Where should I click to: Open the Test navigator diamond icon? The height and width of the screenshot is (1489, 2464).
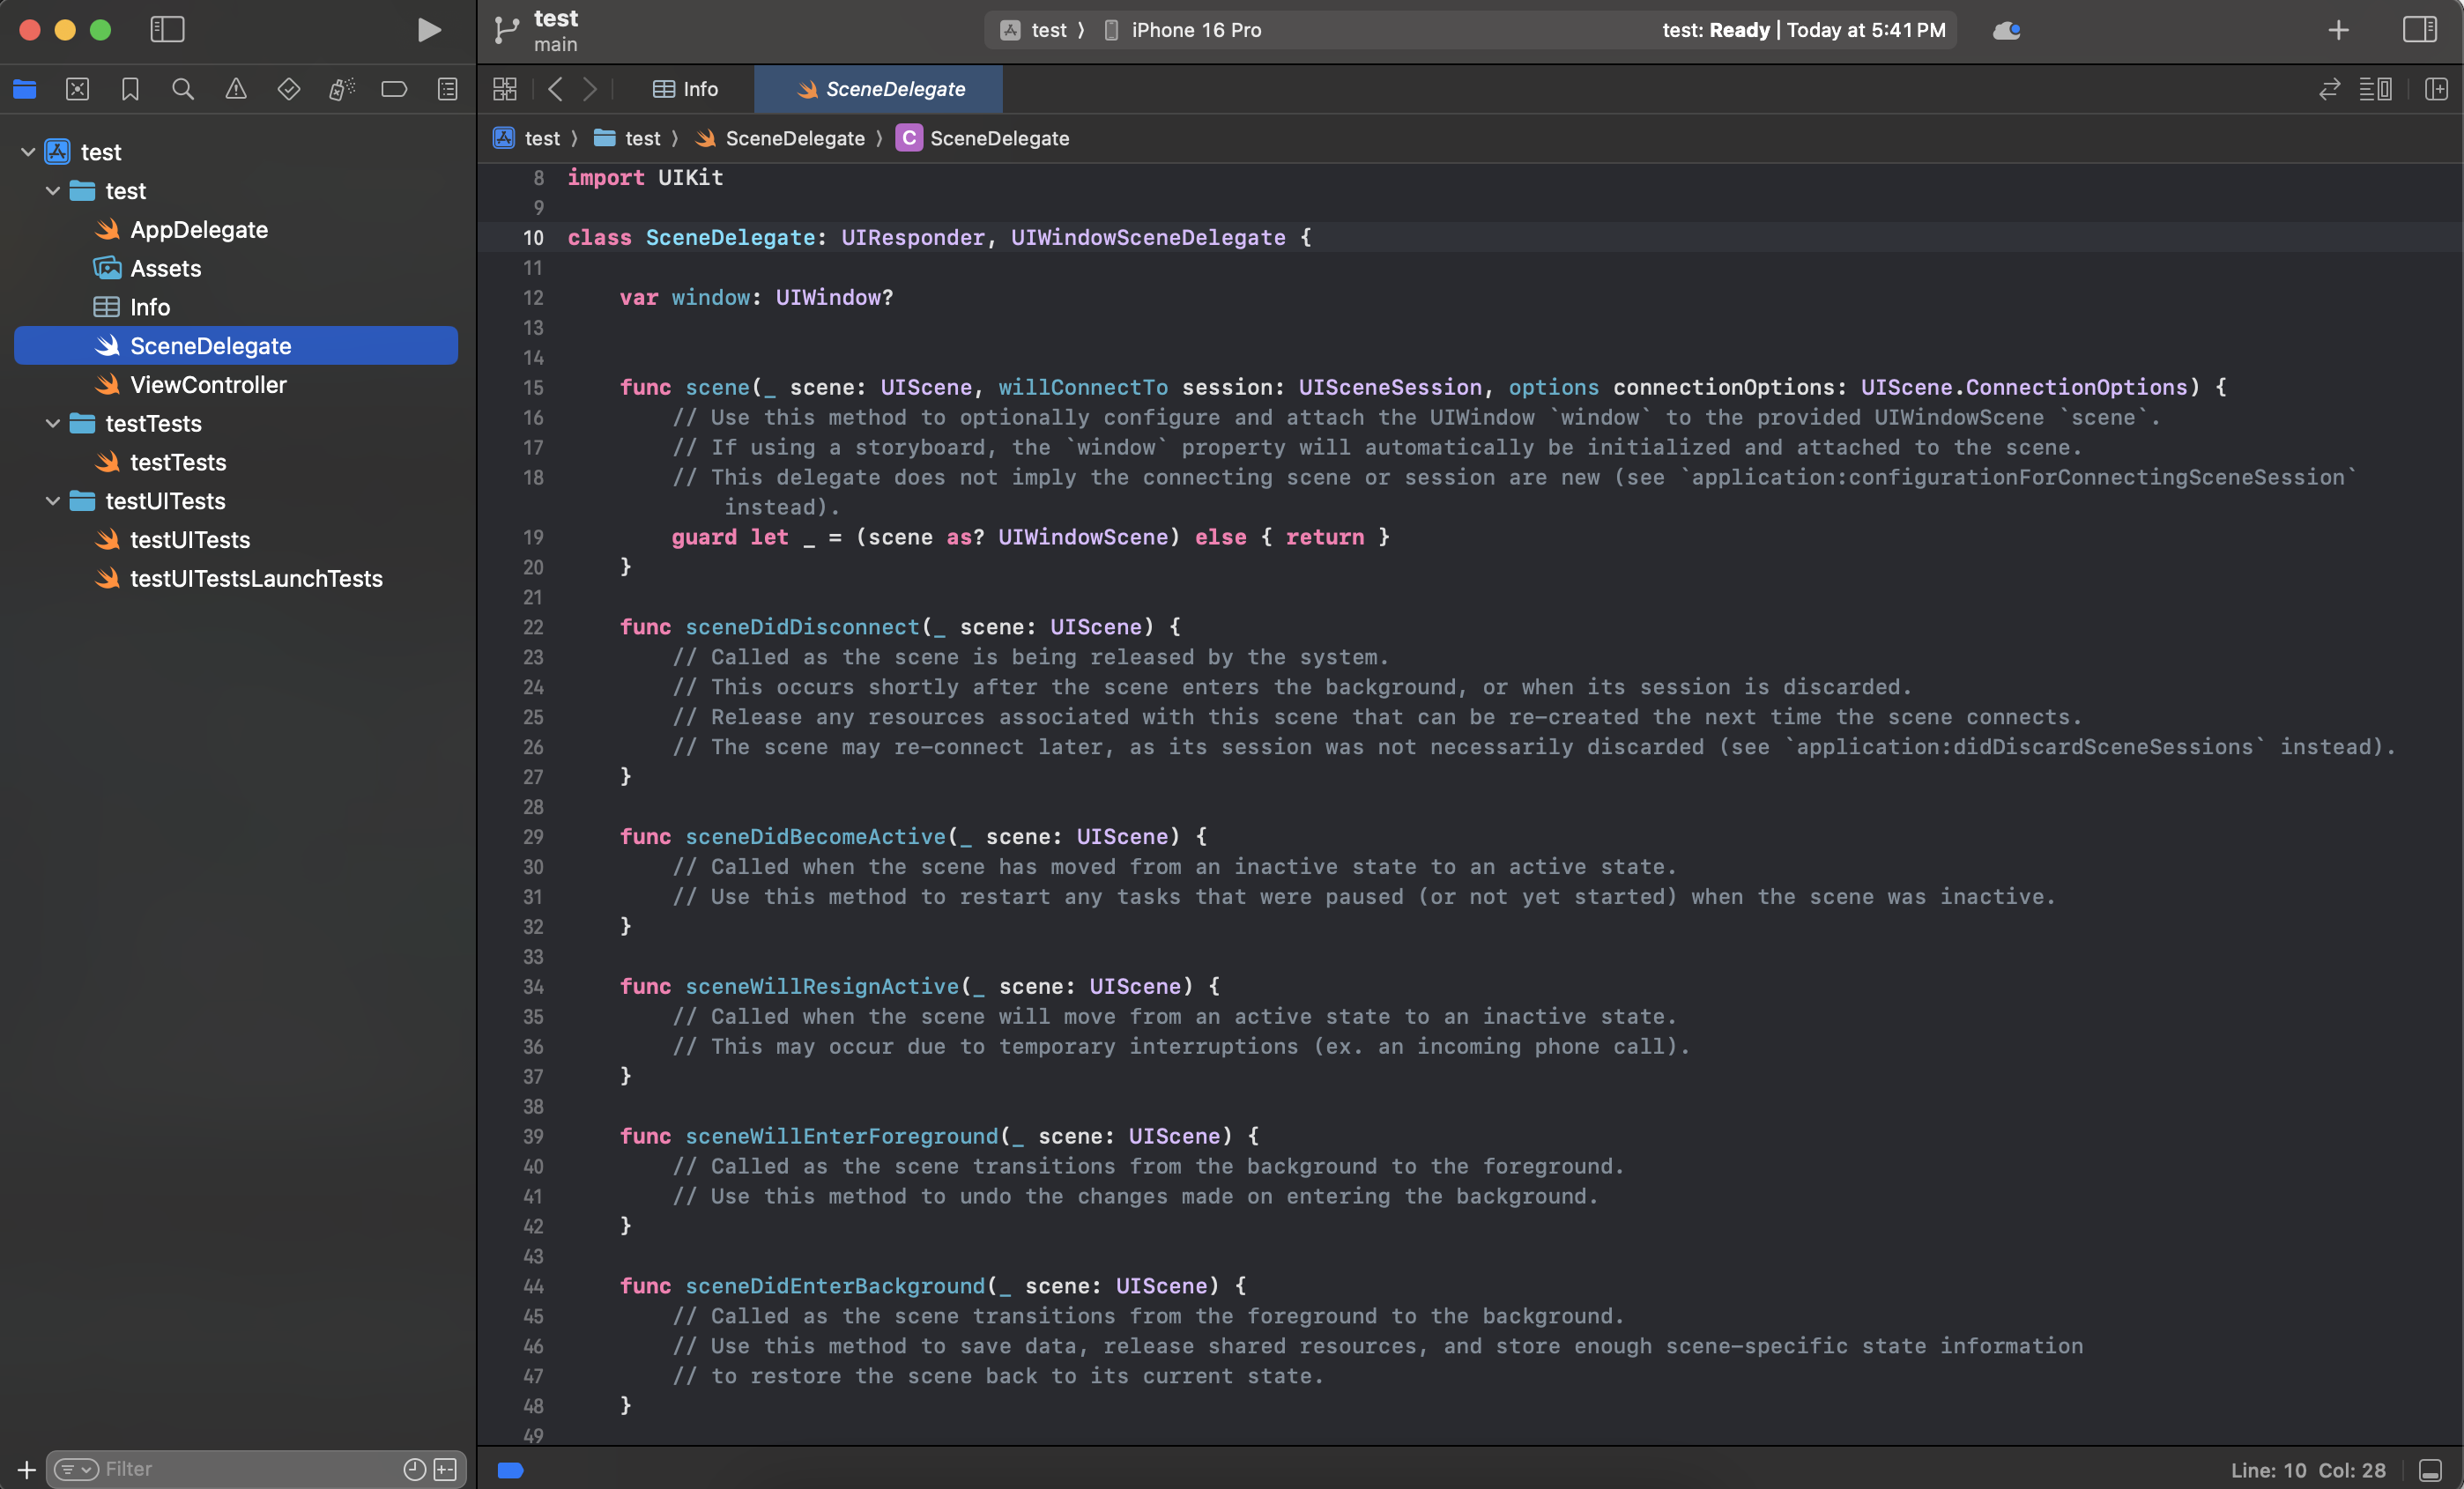[x=289, y=89]
